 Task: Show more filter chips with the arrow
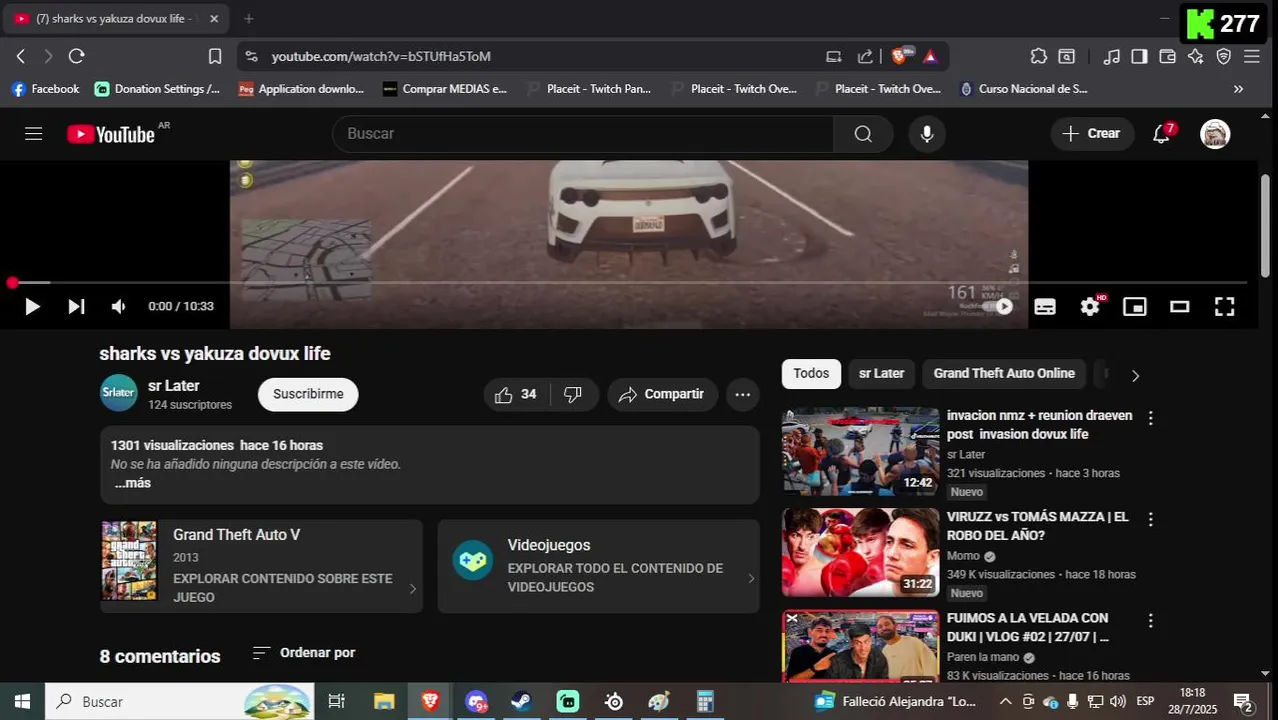point(1135,376)
